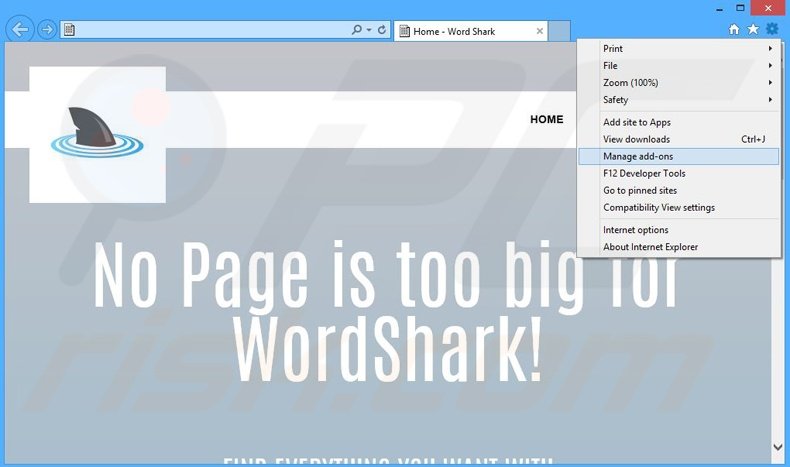Click the HOME navigation link on page

[547, 119]
